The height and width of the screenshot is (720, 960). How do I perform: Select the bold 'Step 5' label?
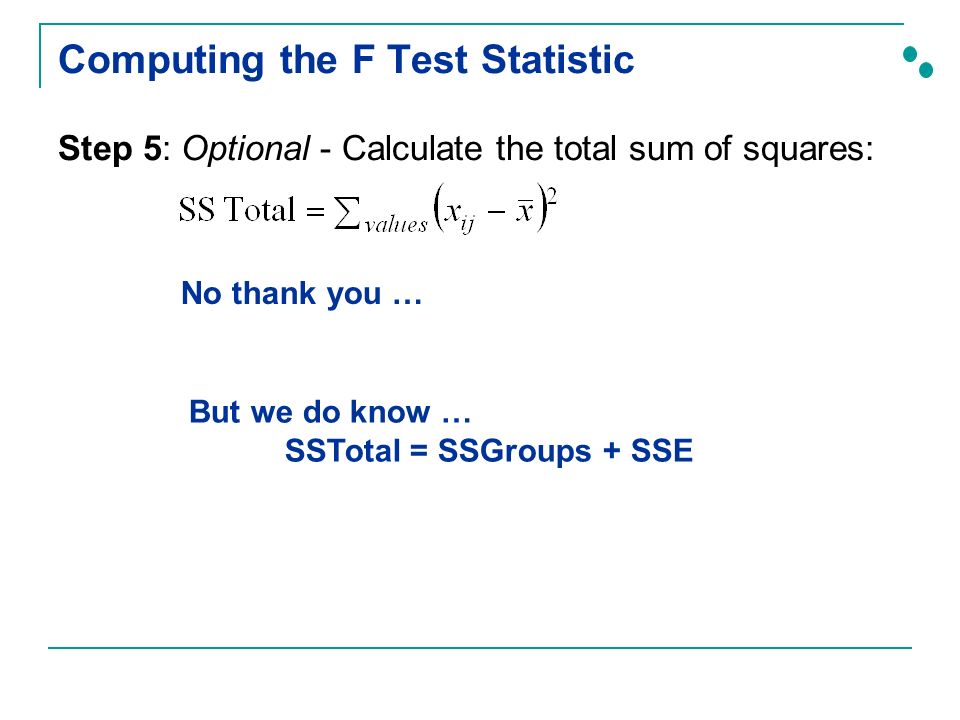click(110, 149)
